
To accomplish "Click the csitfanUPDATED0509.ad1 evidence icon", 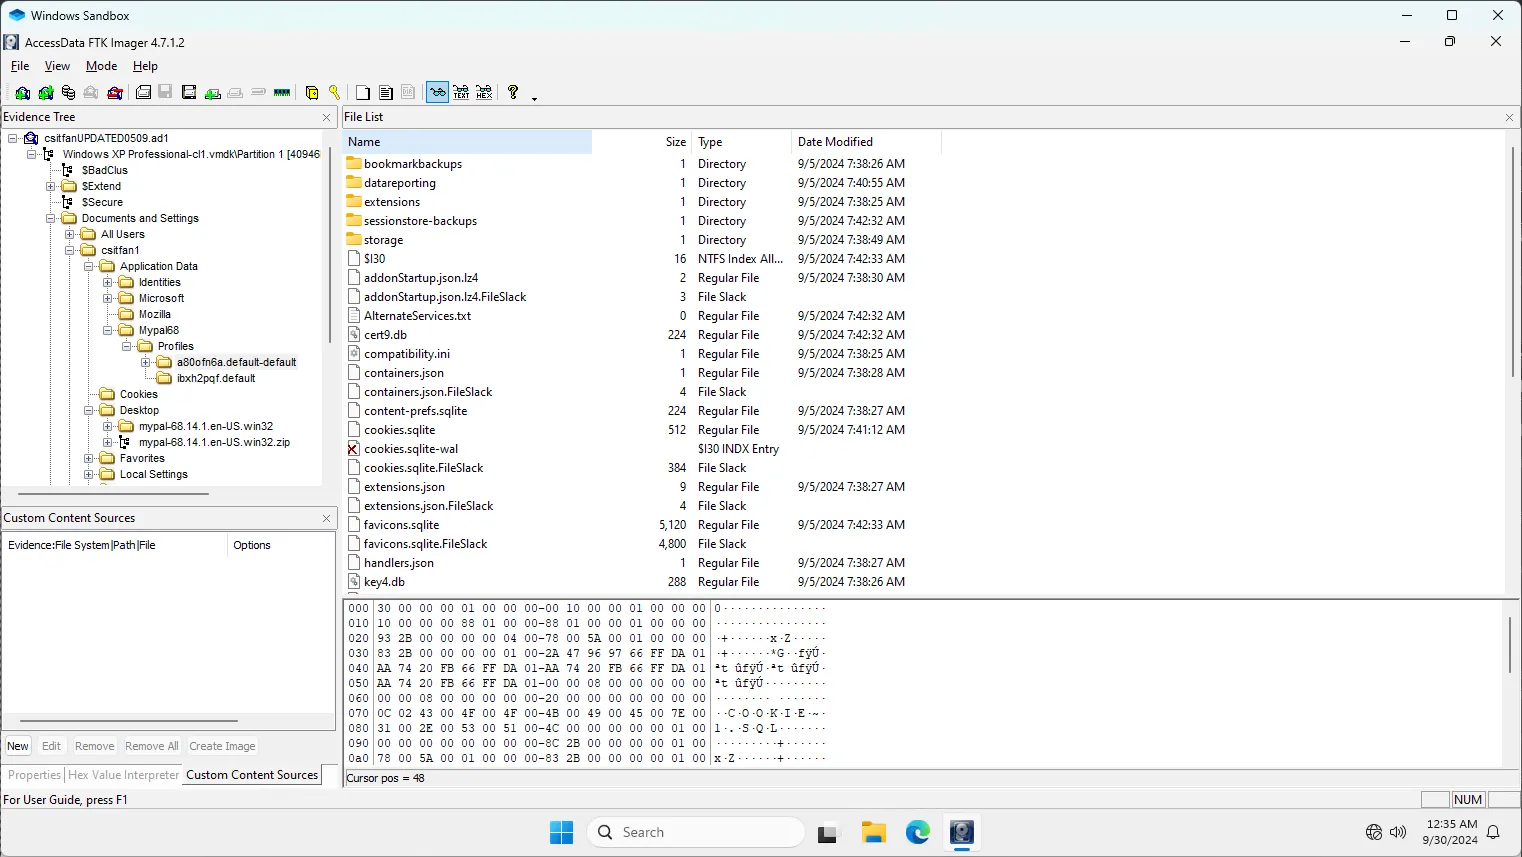I will click(x=31, y=138).
